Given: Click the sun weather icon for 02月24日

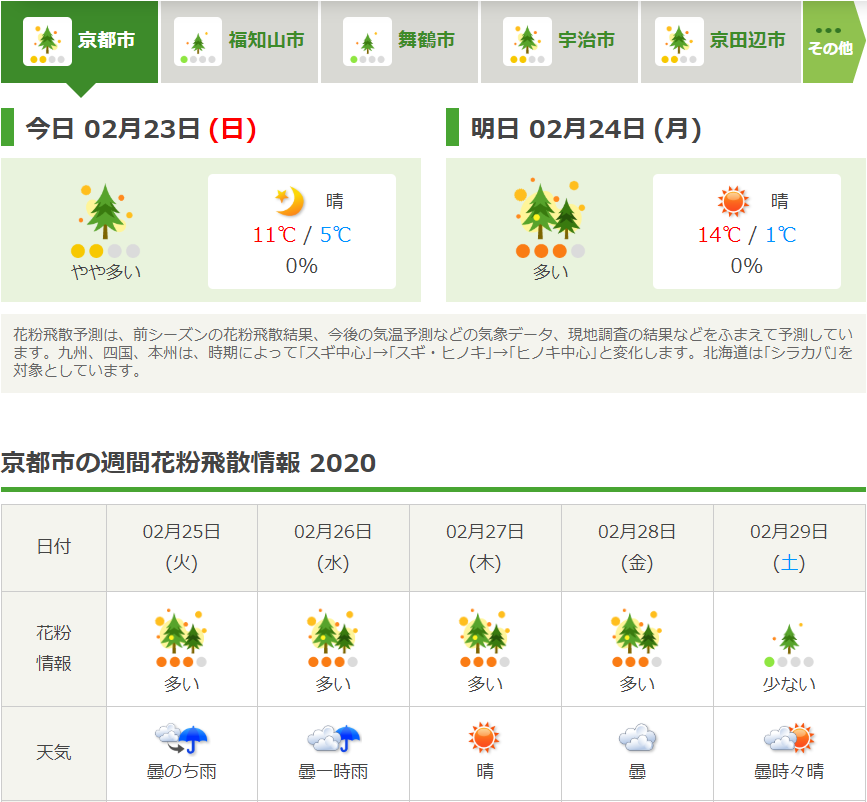Looking at the screenshot, I should tap(733, 201).
